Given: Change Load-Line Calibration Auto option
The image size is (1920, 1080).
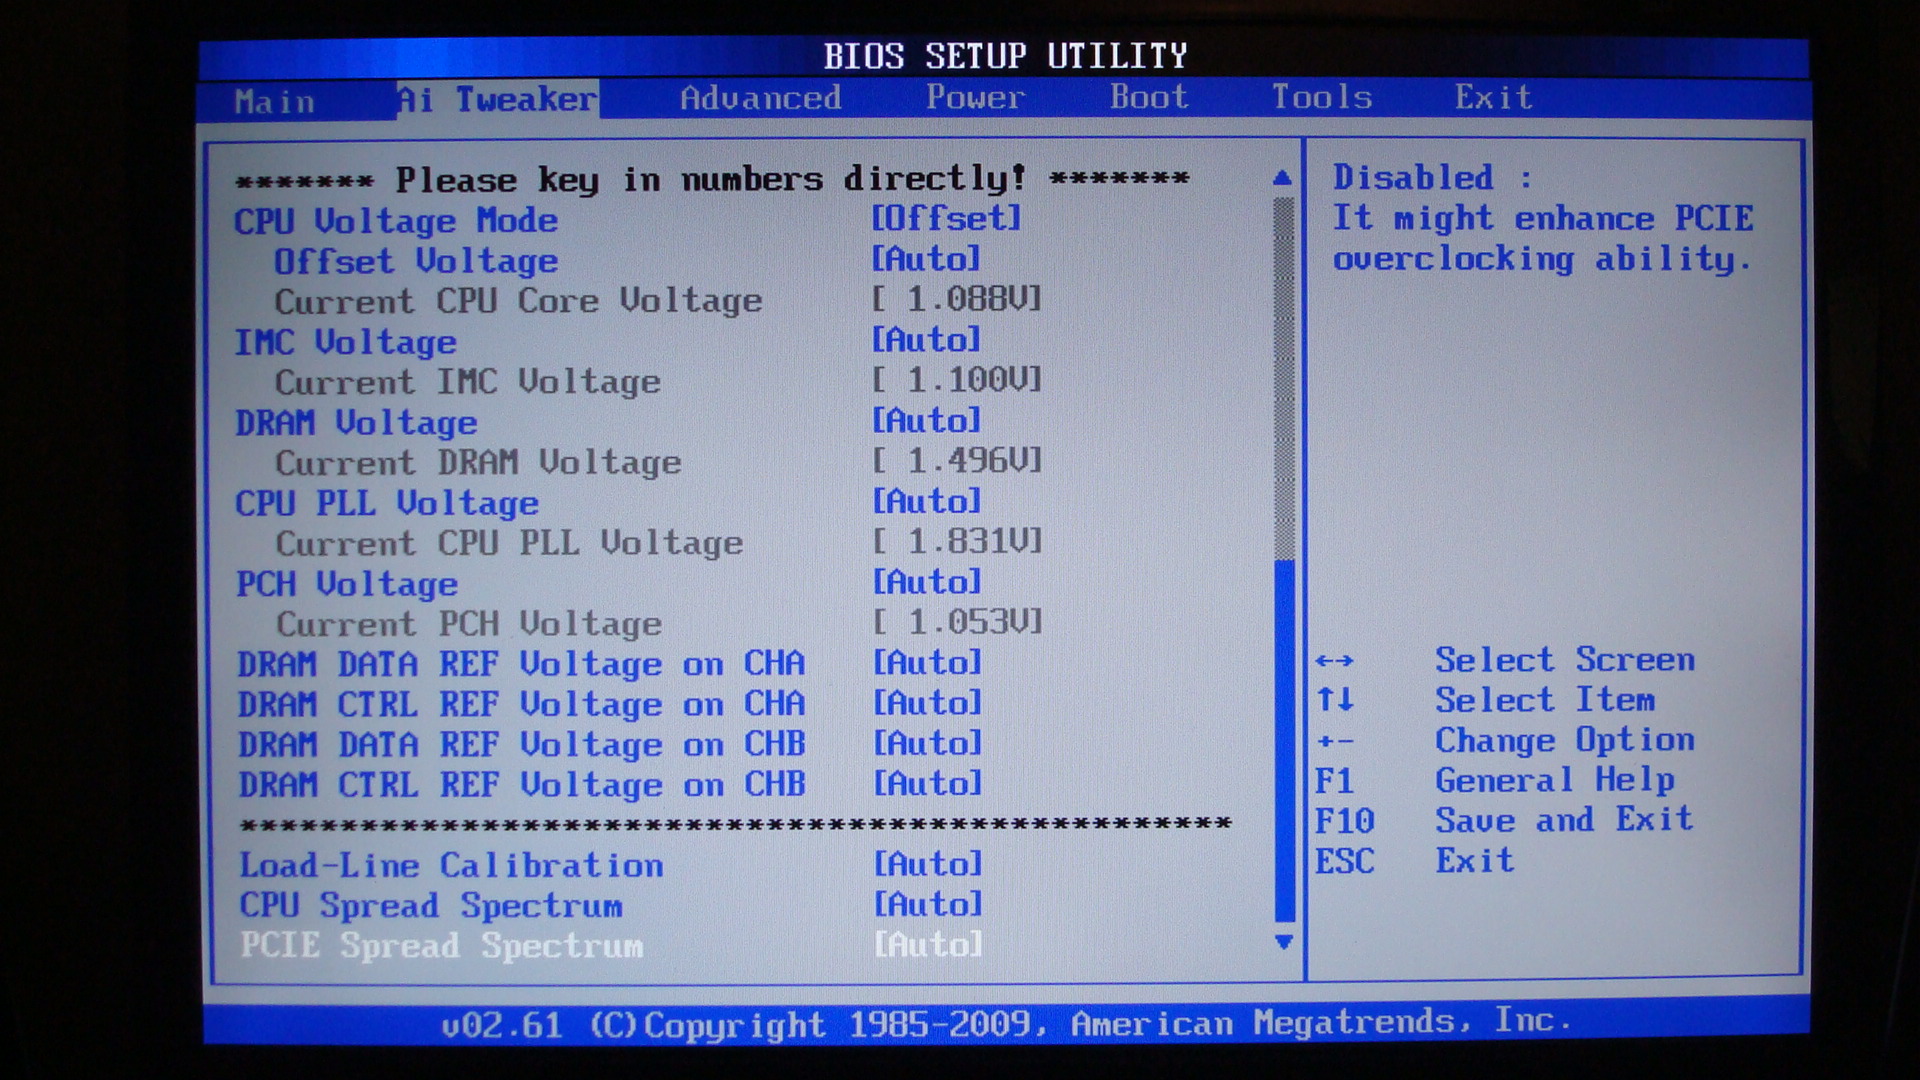Looking at the screenshot, I should coord(927,864).
